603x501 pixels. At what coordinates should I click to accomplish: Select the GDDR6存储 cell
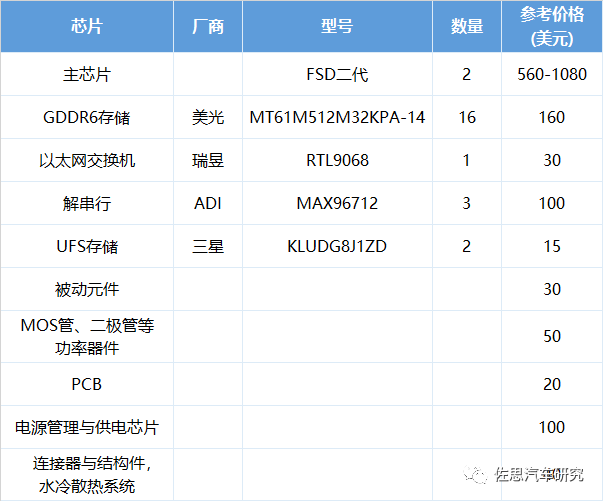click(87, 117)
